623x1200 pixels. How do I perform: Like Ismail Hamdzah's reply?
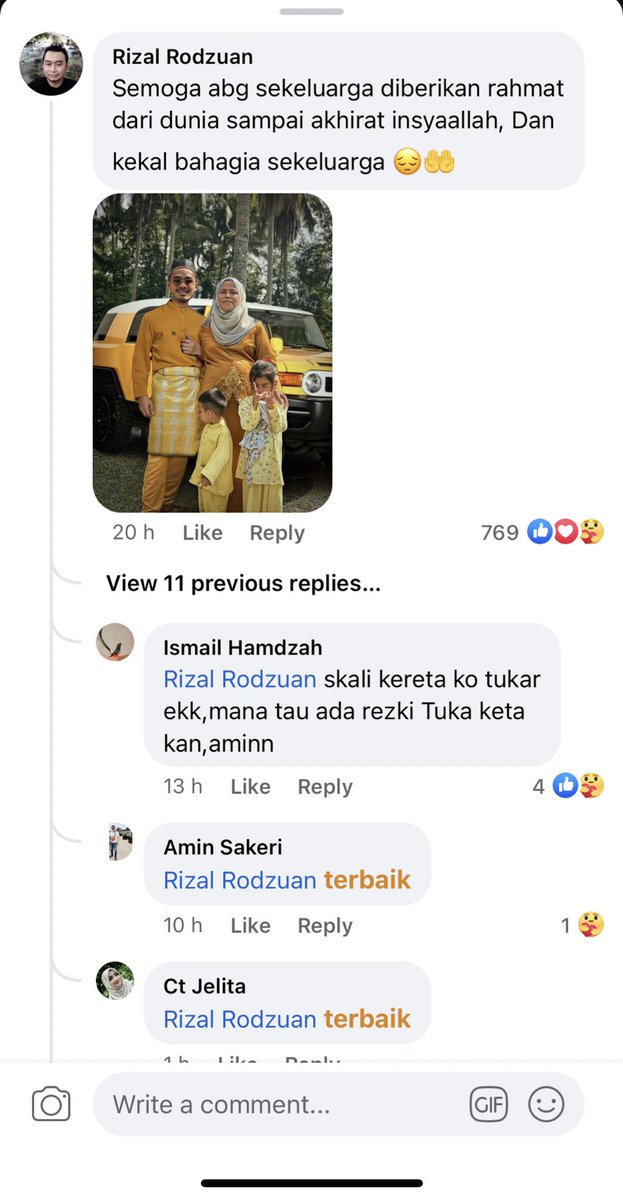(x=250, y=787)
